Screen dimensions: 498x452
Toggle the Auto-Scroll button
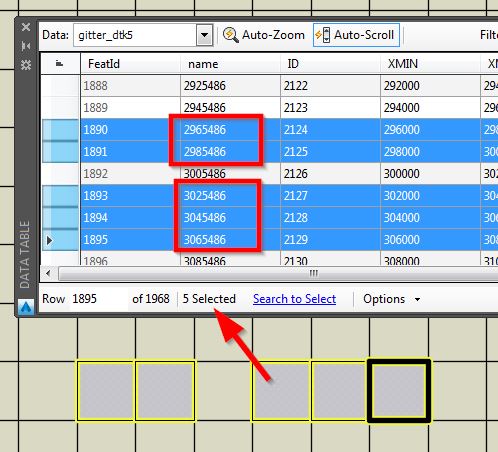click(356, 35)
